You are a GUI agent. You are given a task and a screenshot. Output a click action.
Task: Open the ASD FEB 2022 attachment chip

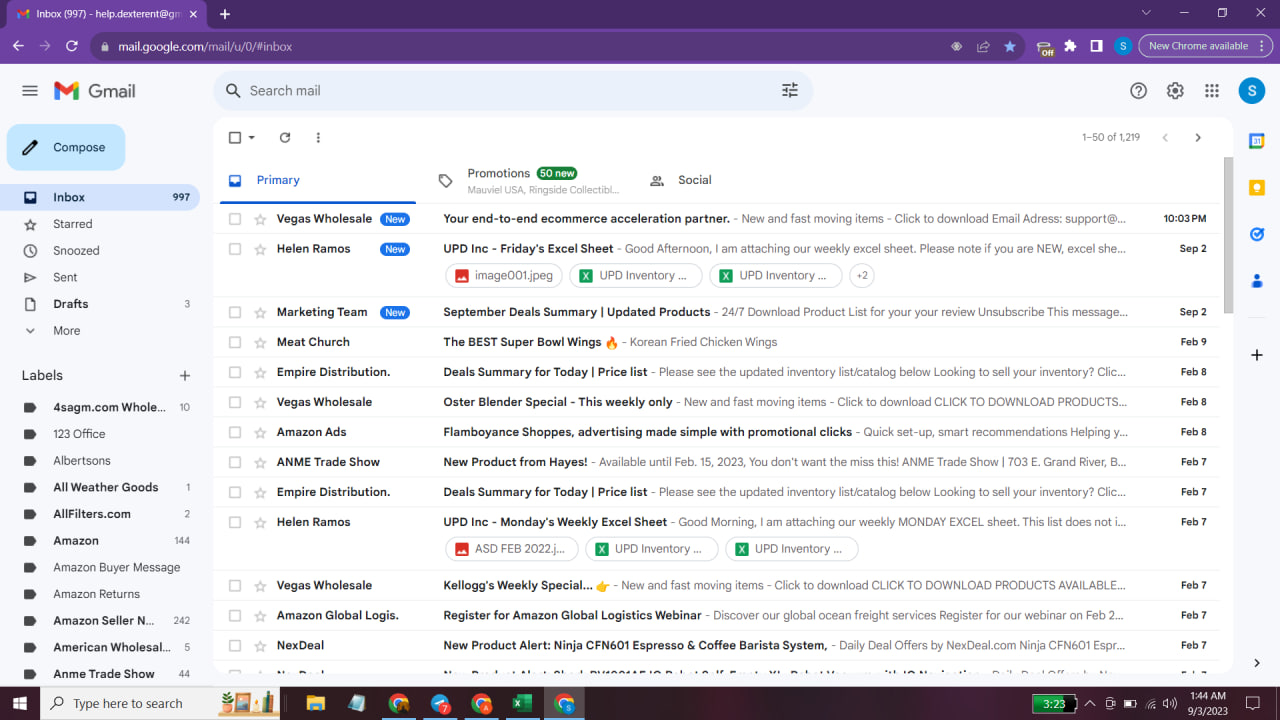click(512, 549)
